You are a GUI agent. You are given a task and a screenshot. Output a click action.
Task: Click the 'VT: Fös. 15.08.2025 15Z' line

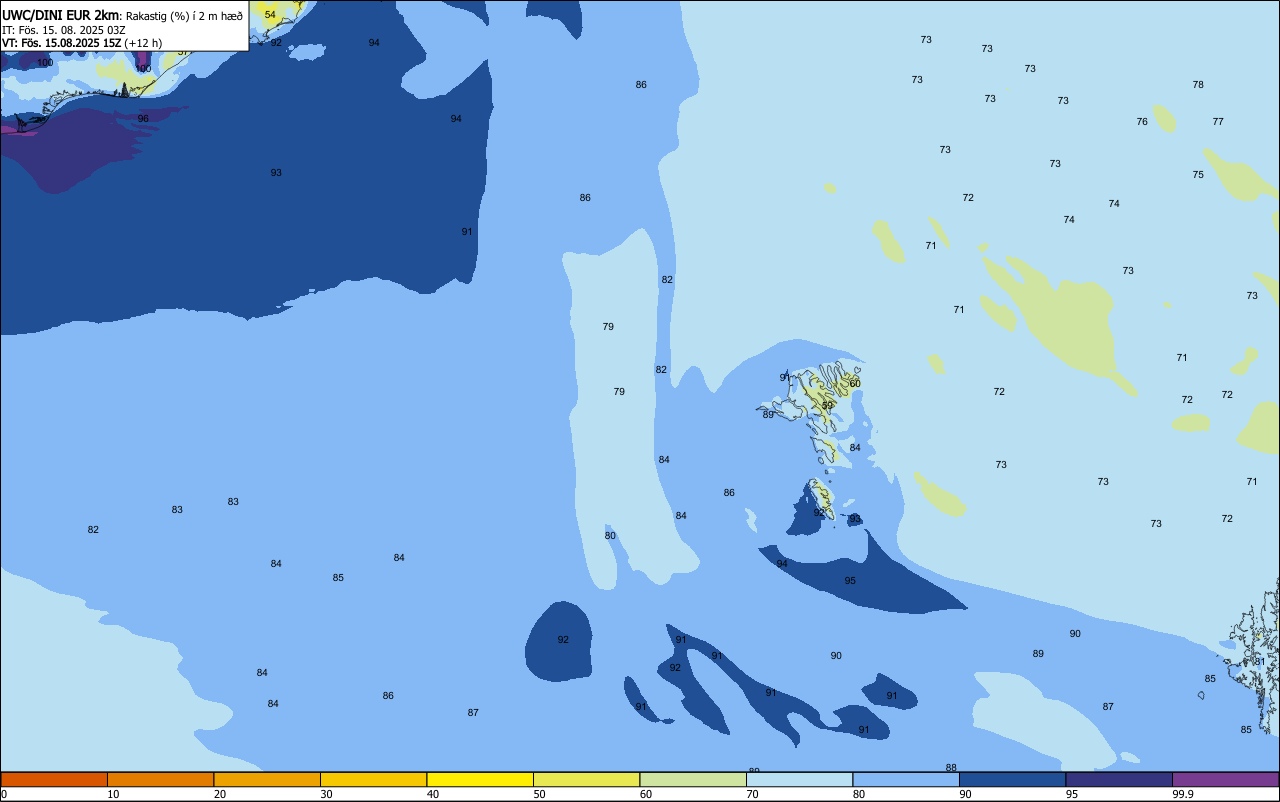click(x=62, y=43)
